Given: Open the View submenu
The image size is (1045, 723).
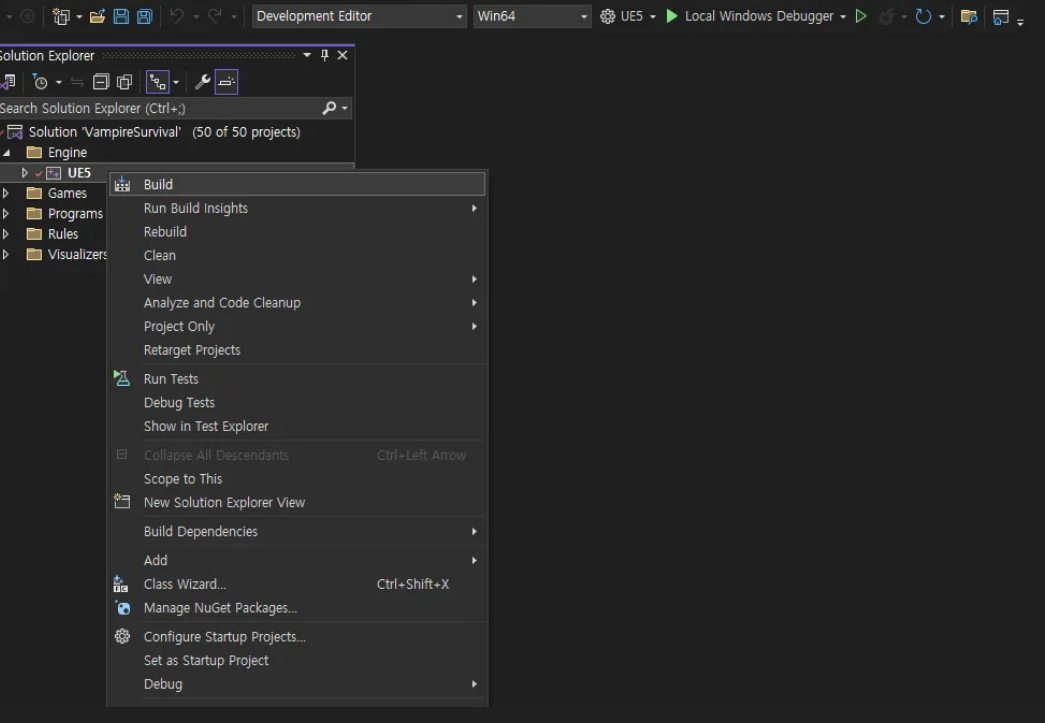Looking at the screenshot, I should pos(297,279).
